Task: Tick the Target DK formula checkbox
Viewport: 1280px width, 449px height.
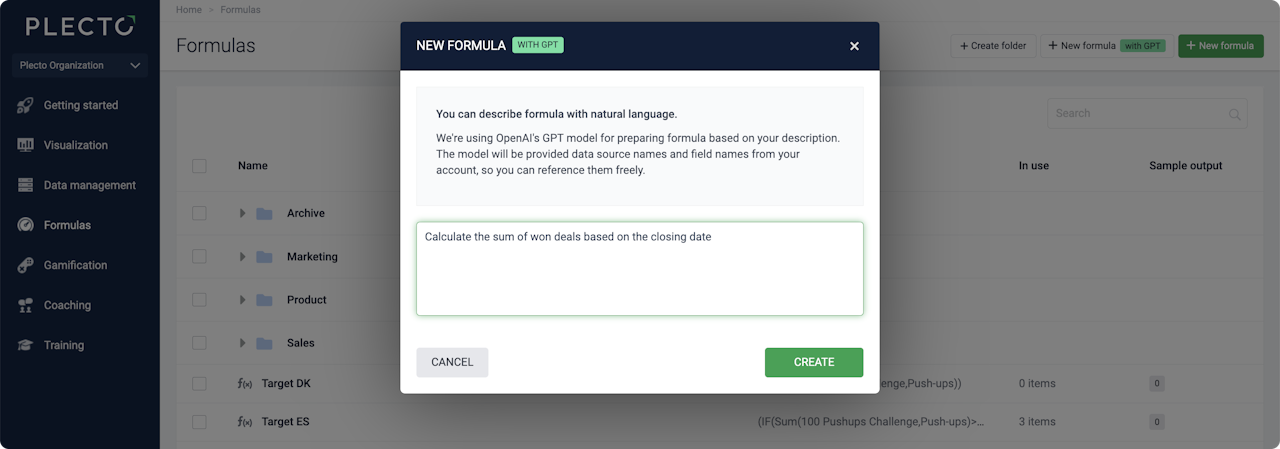Action: point(199,383)
